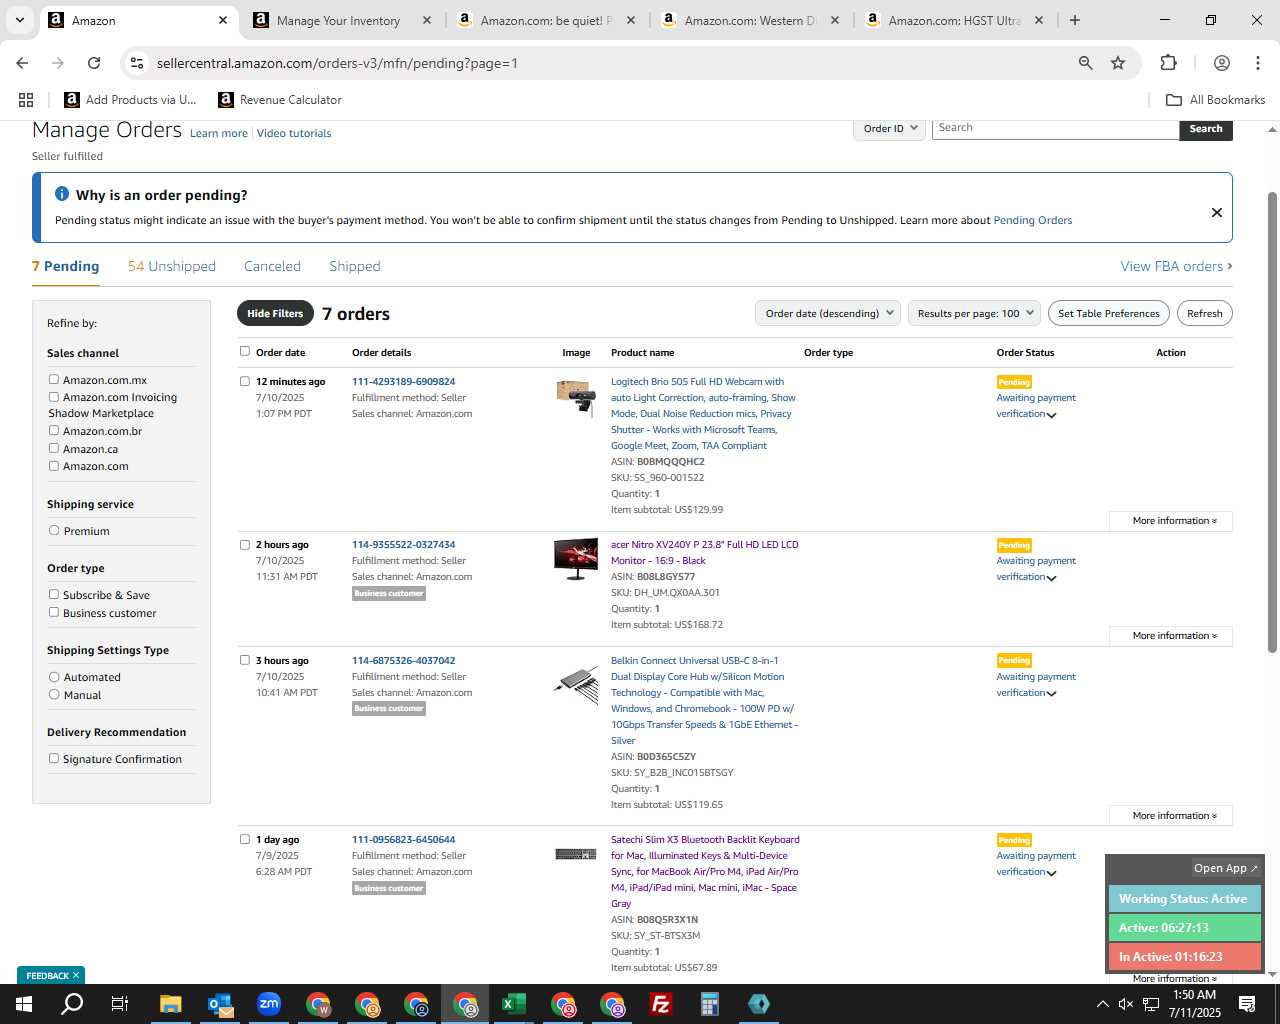The height and width of the screenshot is (1024, 1280).
Task: Click Logitech Brio webcam product image
Action: (x=576, y=397)
